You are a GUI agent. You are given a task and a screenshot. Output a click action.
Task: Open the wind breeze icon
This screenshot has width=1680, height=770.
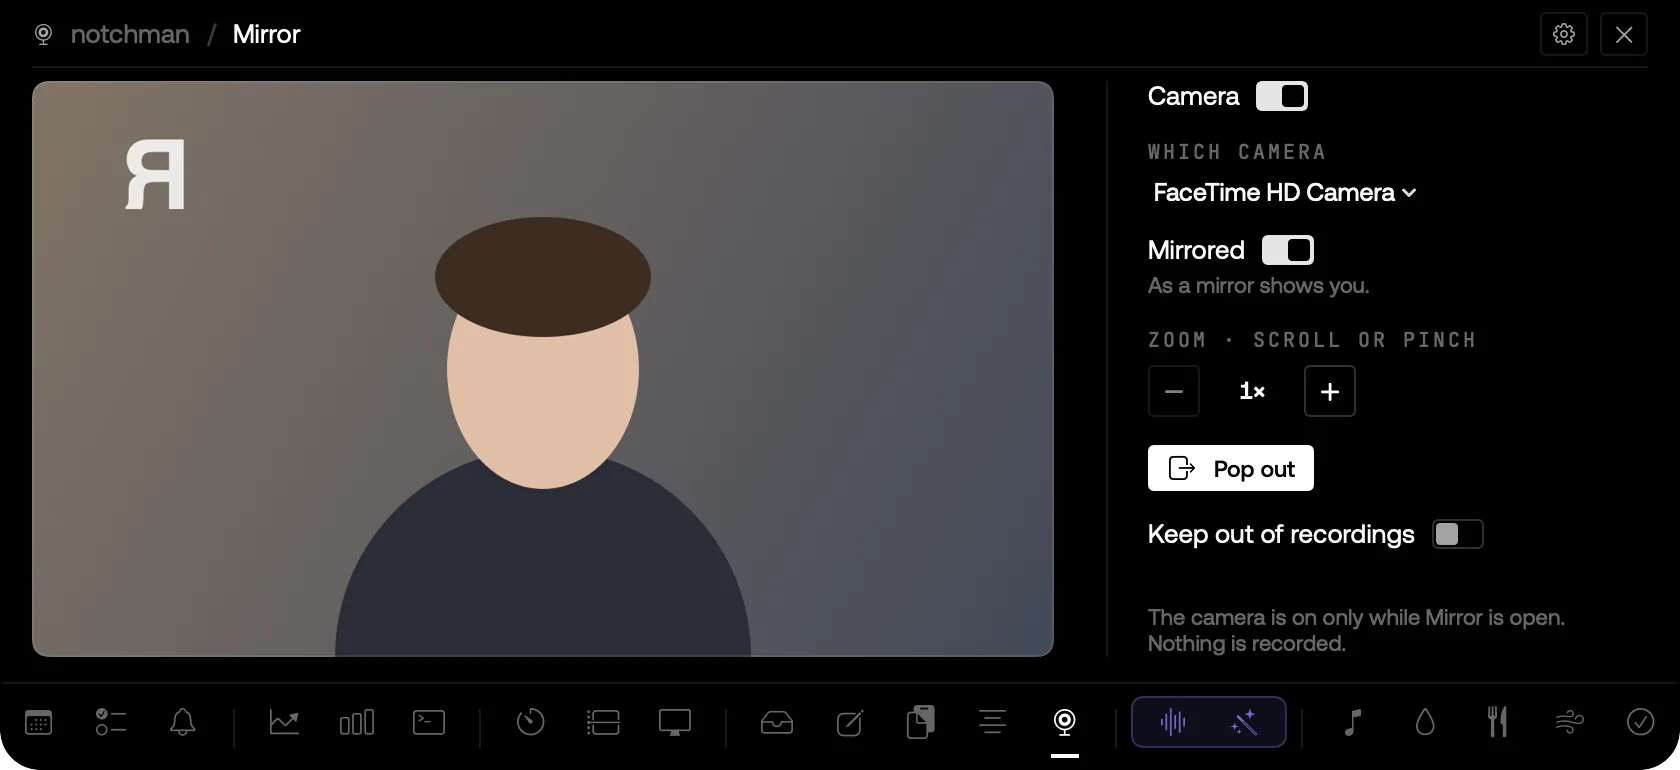pyautogui.click(x=1569, y=722)
